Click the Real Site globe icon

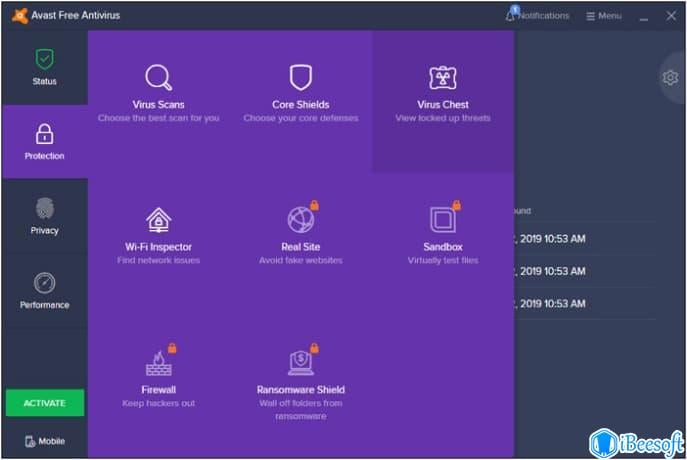[301, 220]
